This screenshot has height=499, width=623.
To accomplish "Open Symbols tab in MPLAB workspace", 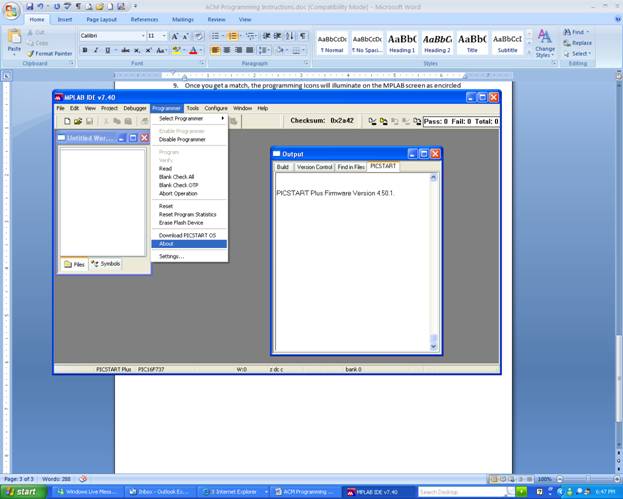I will click(105, 264).
